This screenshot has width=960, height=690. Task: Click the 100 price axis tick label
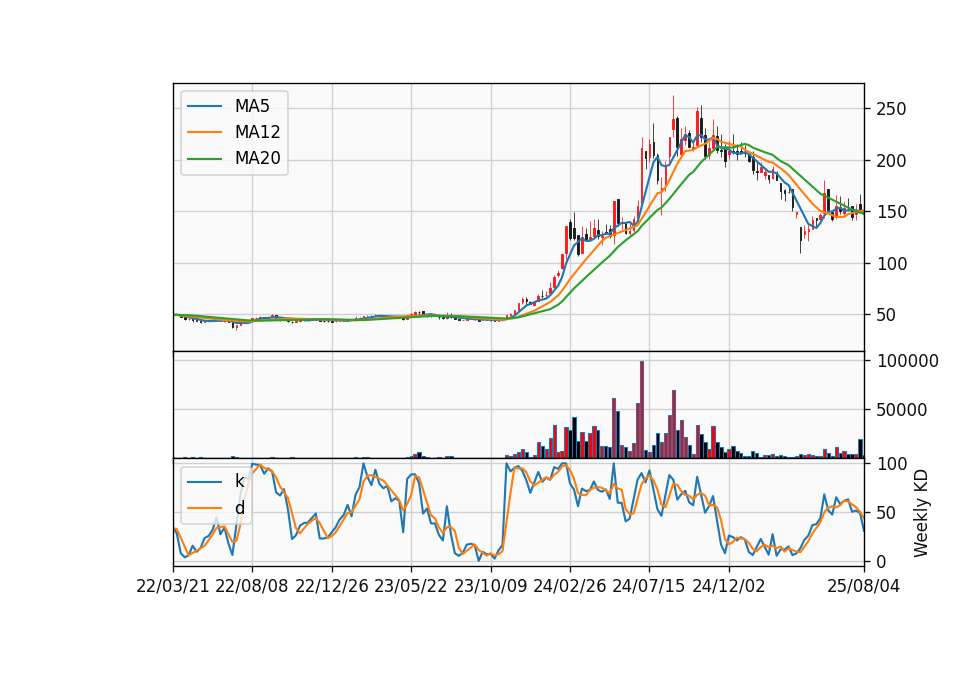tap(891, 264)
